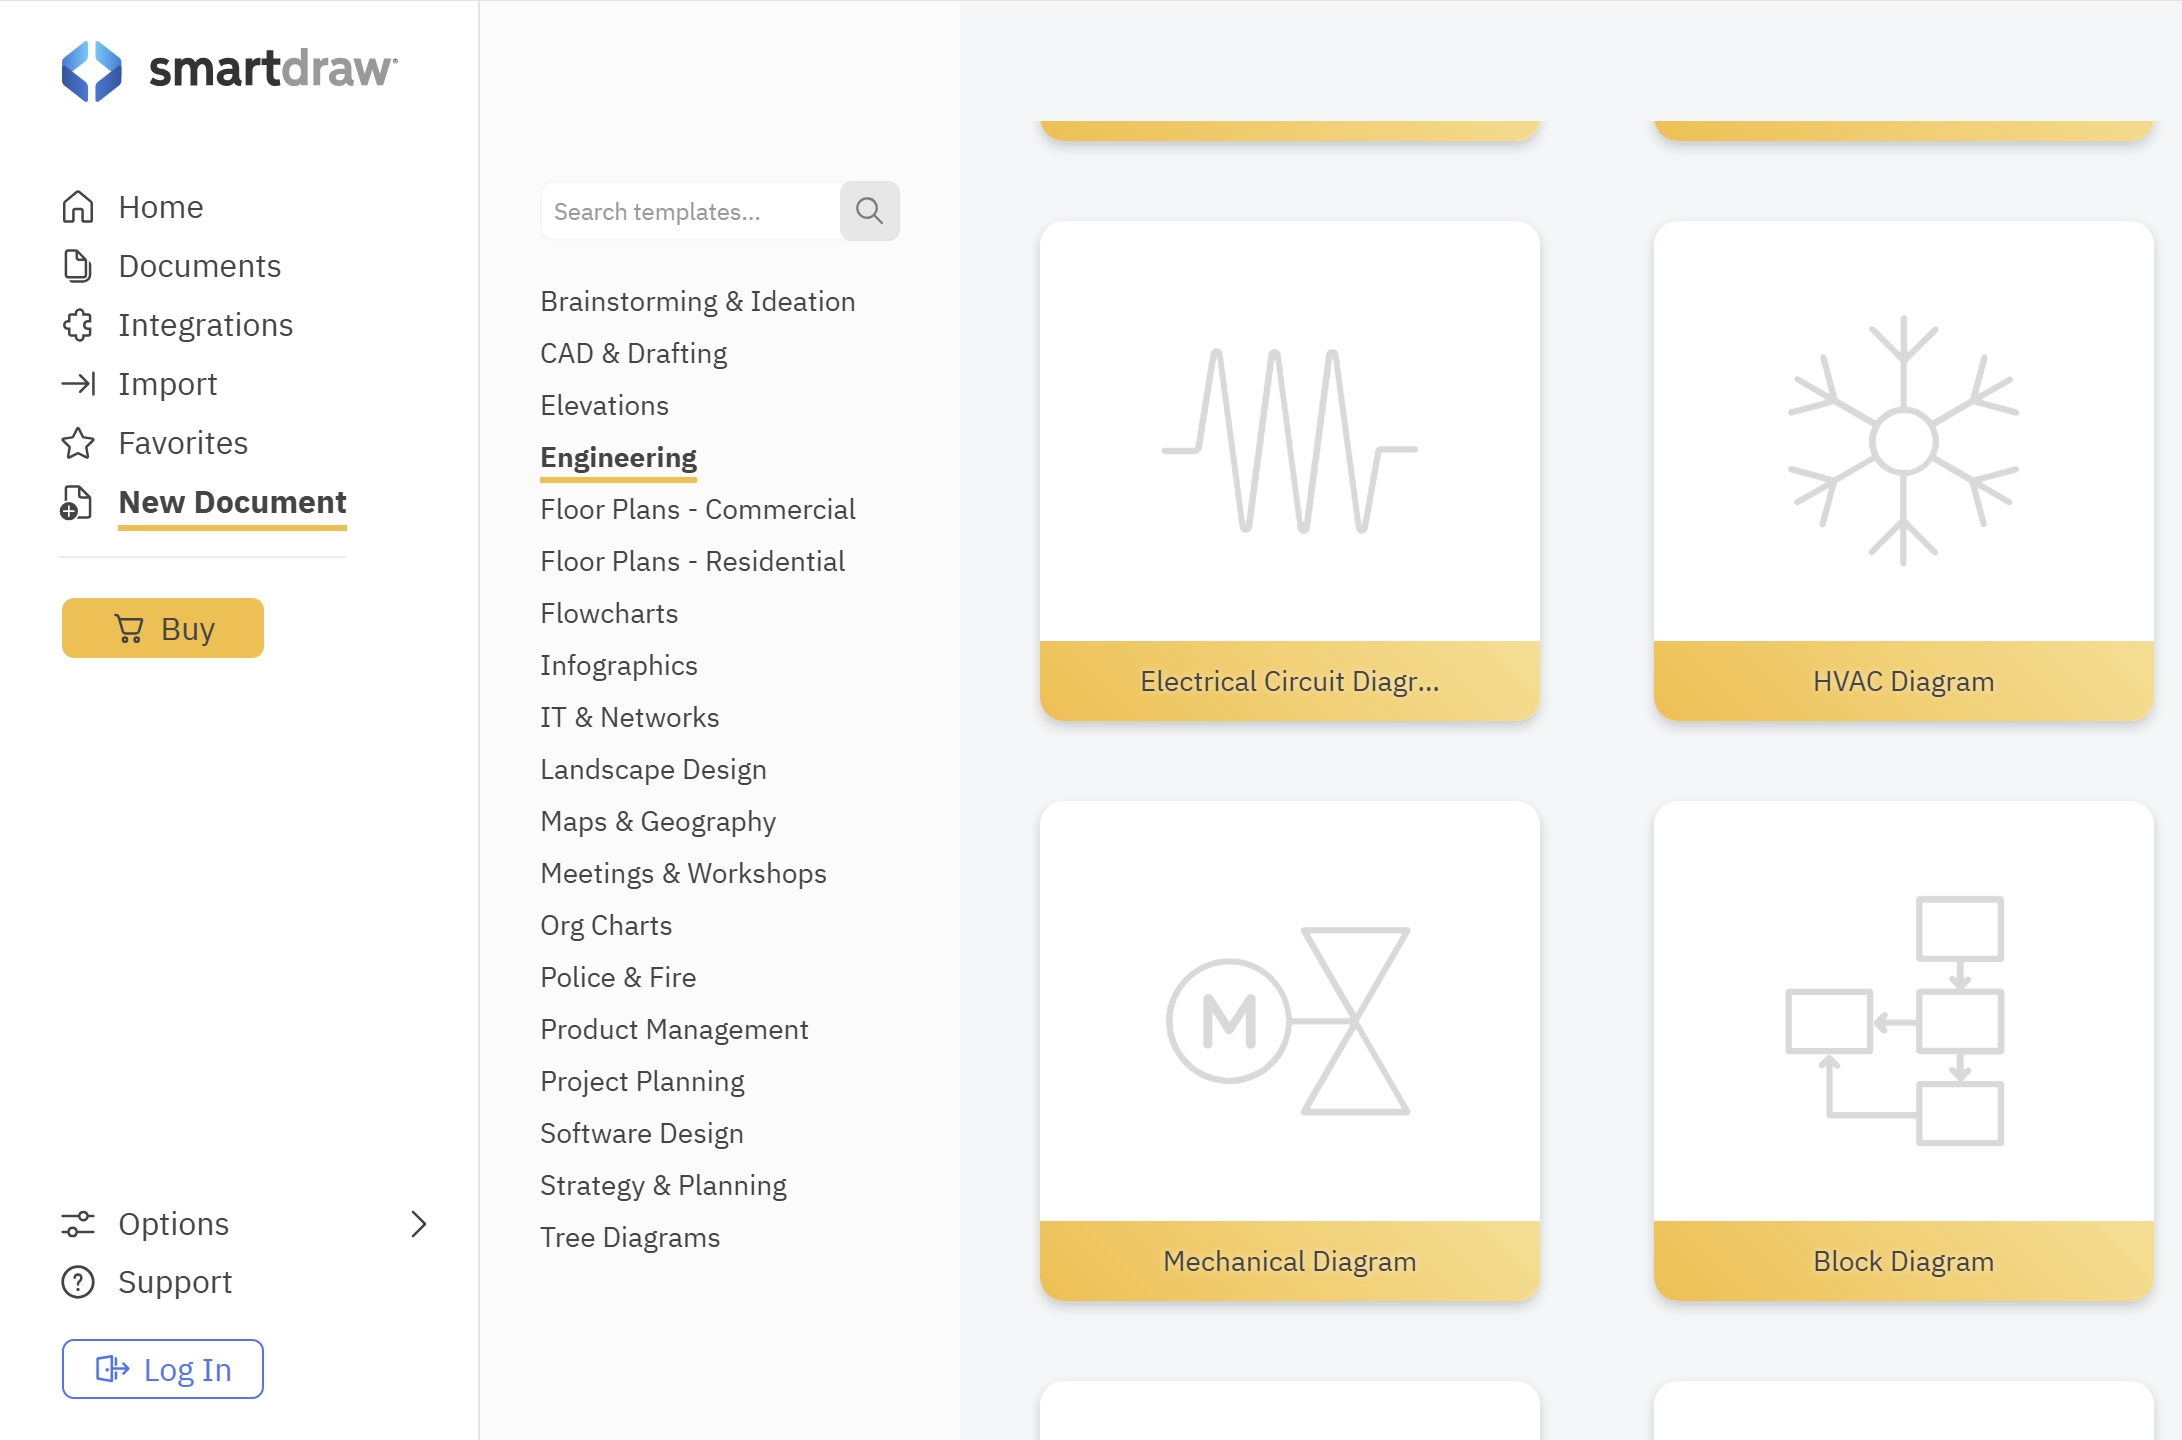Click the Buy button
This screenshot has width=2182, height=1440.
coord(163,628)
